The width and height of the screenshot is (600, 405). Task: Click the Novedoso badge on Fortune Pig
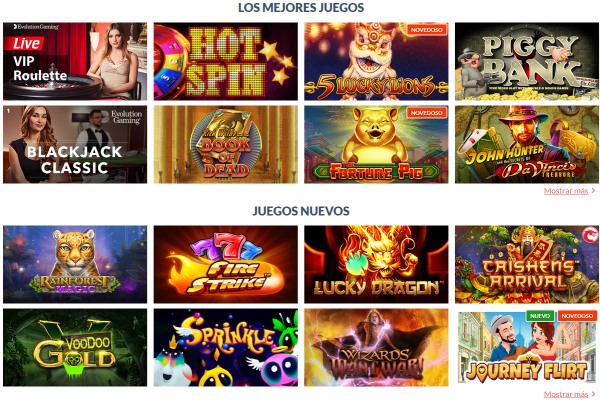tap(427, 113)
